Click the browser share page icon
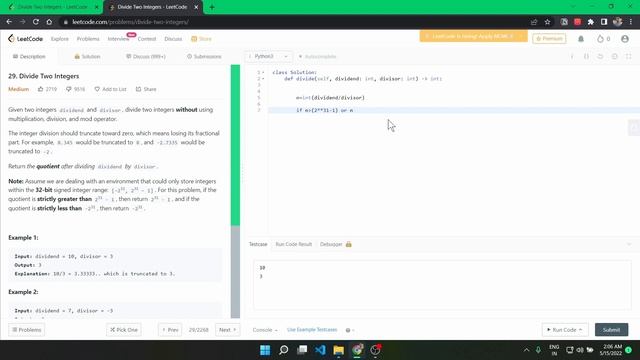The height and width of the screenshot is (360, 640). 534,22
